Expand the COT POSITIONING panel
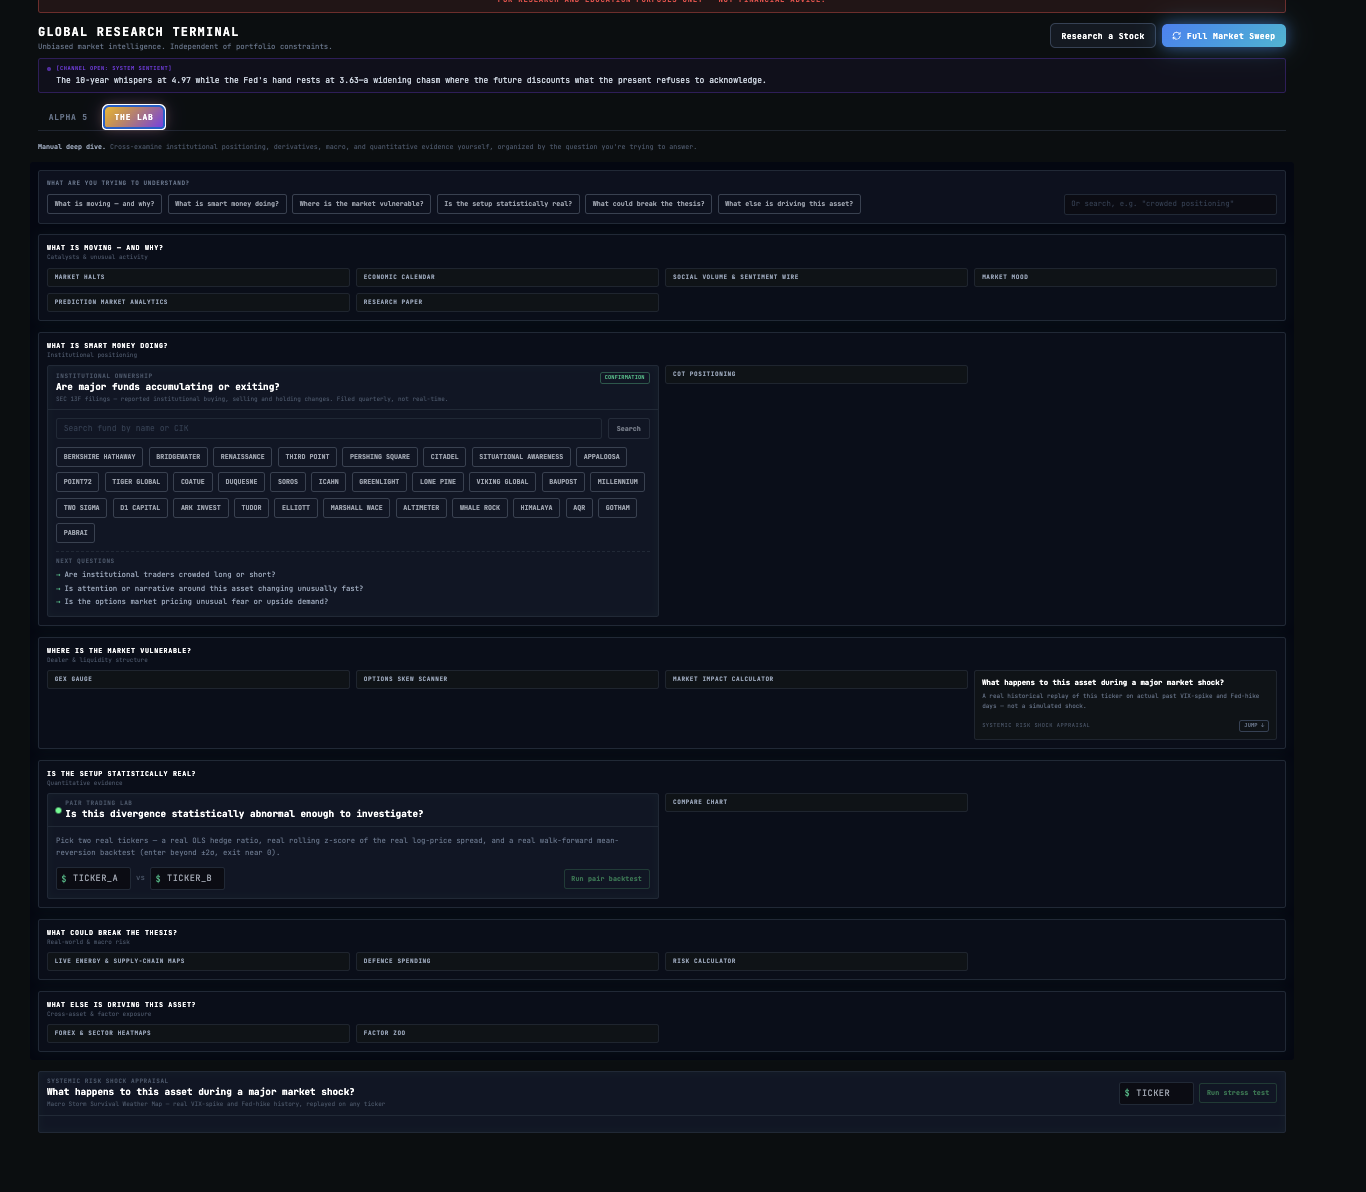This screenshot has height=1192, width=1366. [816, 374]
